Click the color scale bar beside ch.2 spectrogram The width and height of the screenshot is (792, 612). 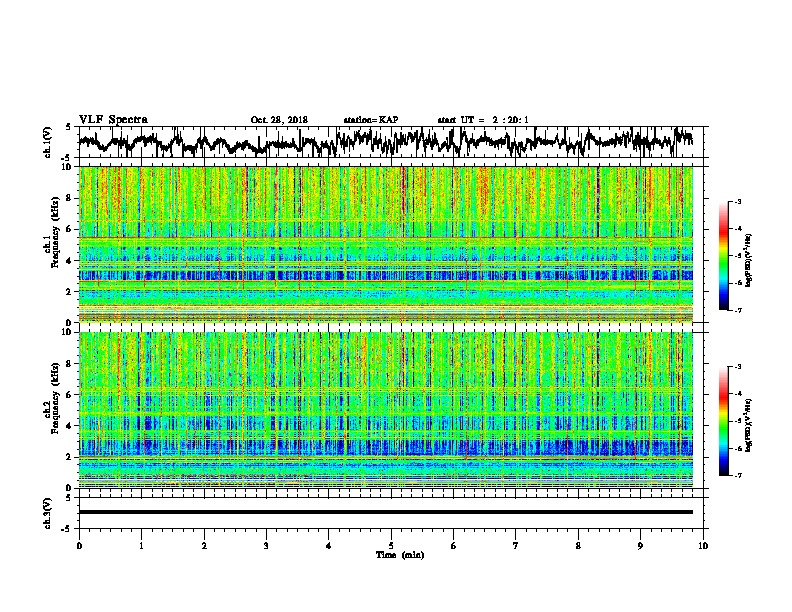point(724,421)
